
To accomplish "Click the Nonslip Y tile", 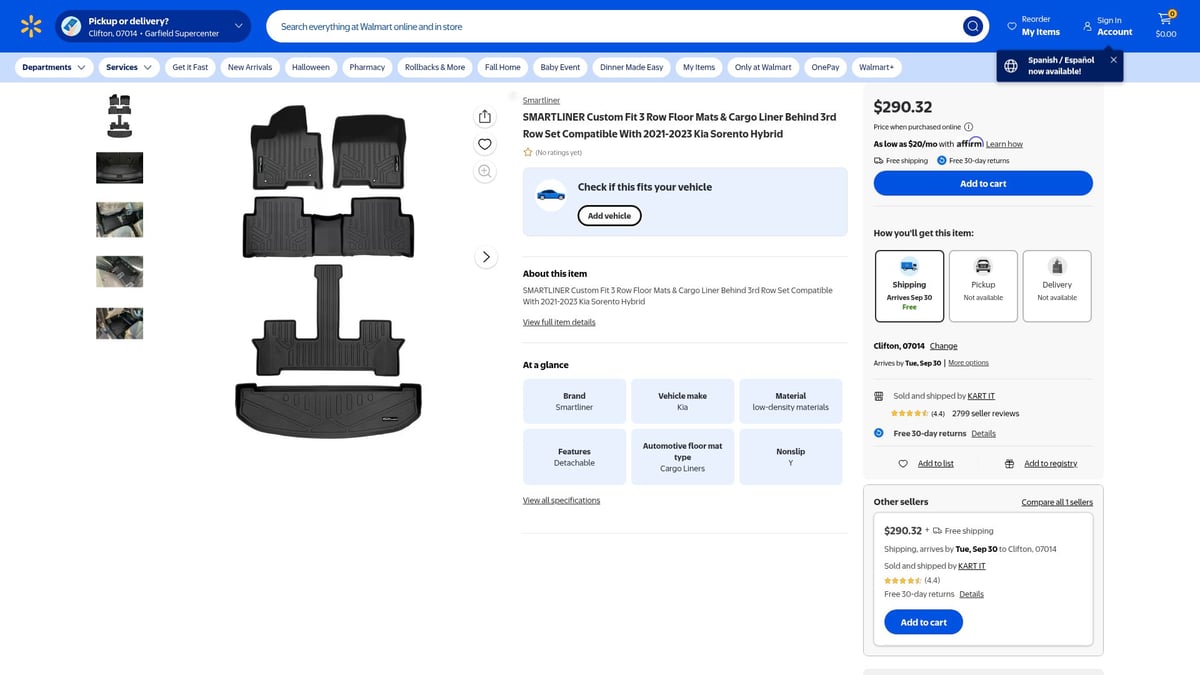I will tap(790, 457).
